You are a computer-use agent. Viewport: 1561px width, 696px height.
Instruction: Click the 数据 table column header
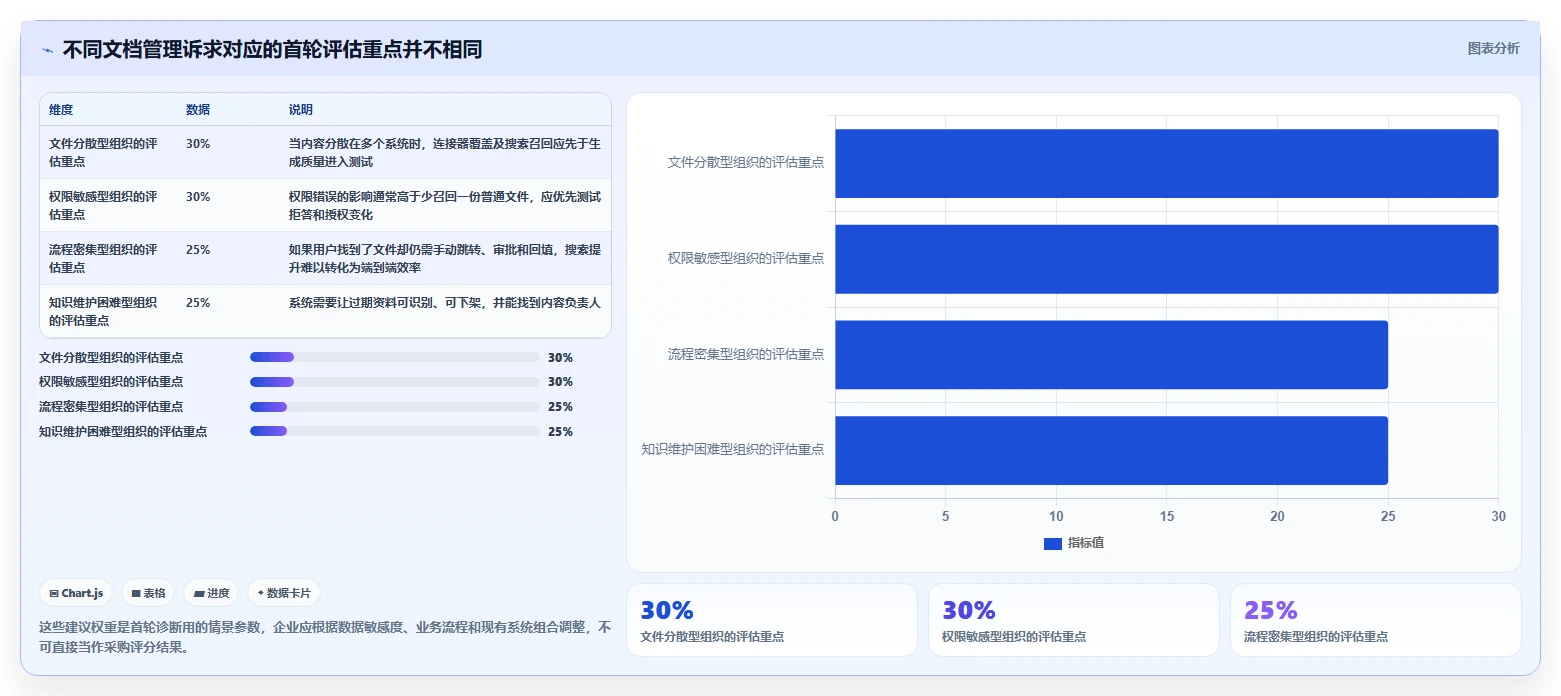[x=198, y=110]
